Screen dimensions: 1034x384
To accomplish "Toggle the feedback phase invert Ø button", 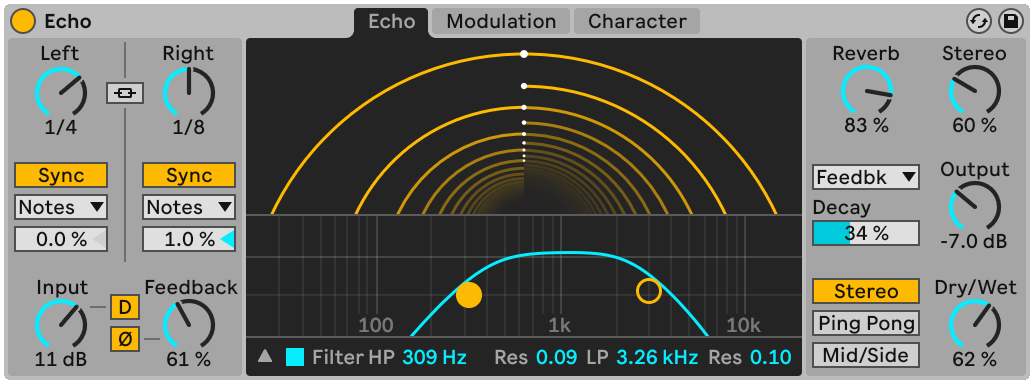I will pos(125,339).
